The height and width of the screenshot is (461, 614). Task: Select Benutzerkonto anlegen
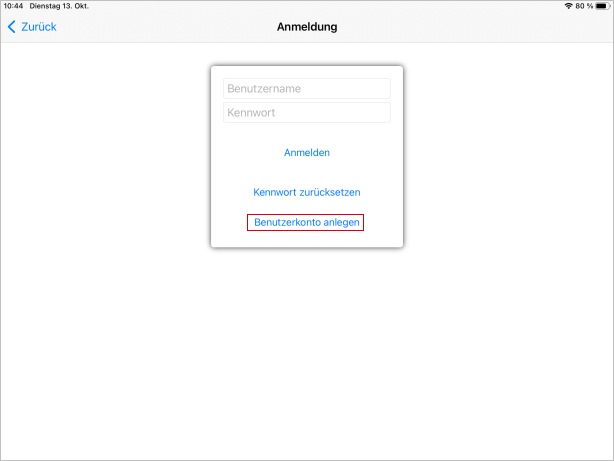click(307, 222)
